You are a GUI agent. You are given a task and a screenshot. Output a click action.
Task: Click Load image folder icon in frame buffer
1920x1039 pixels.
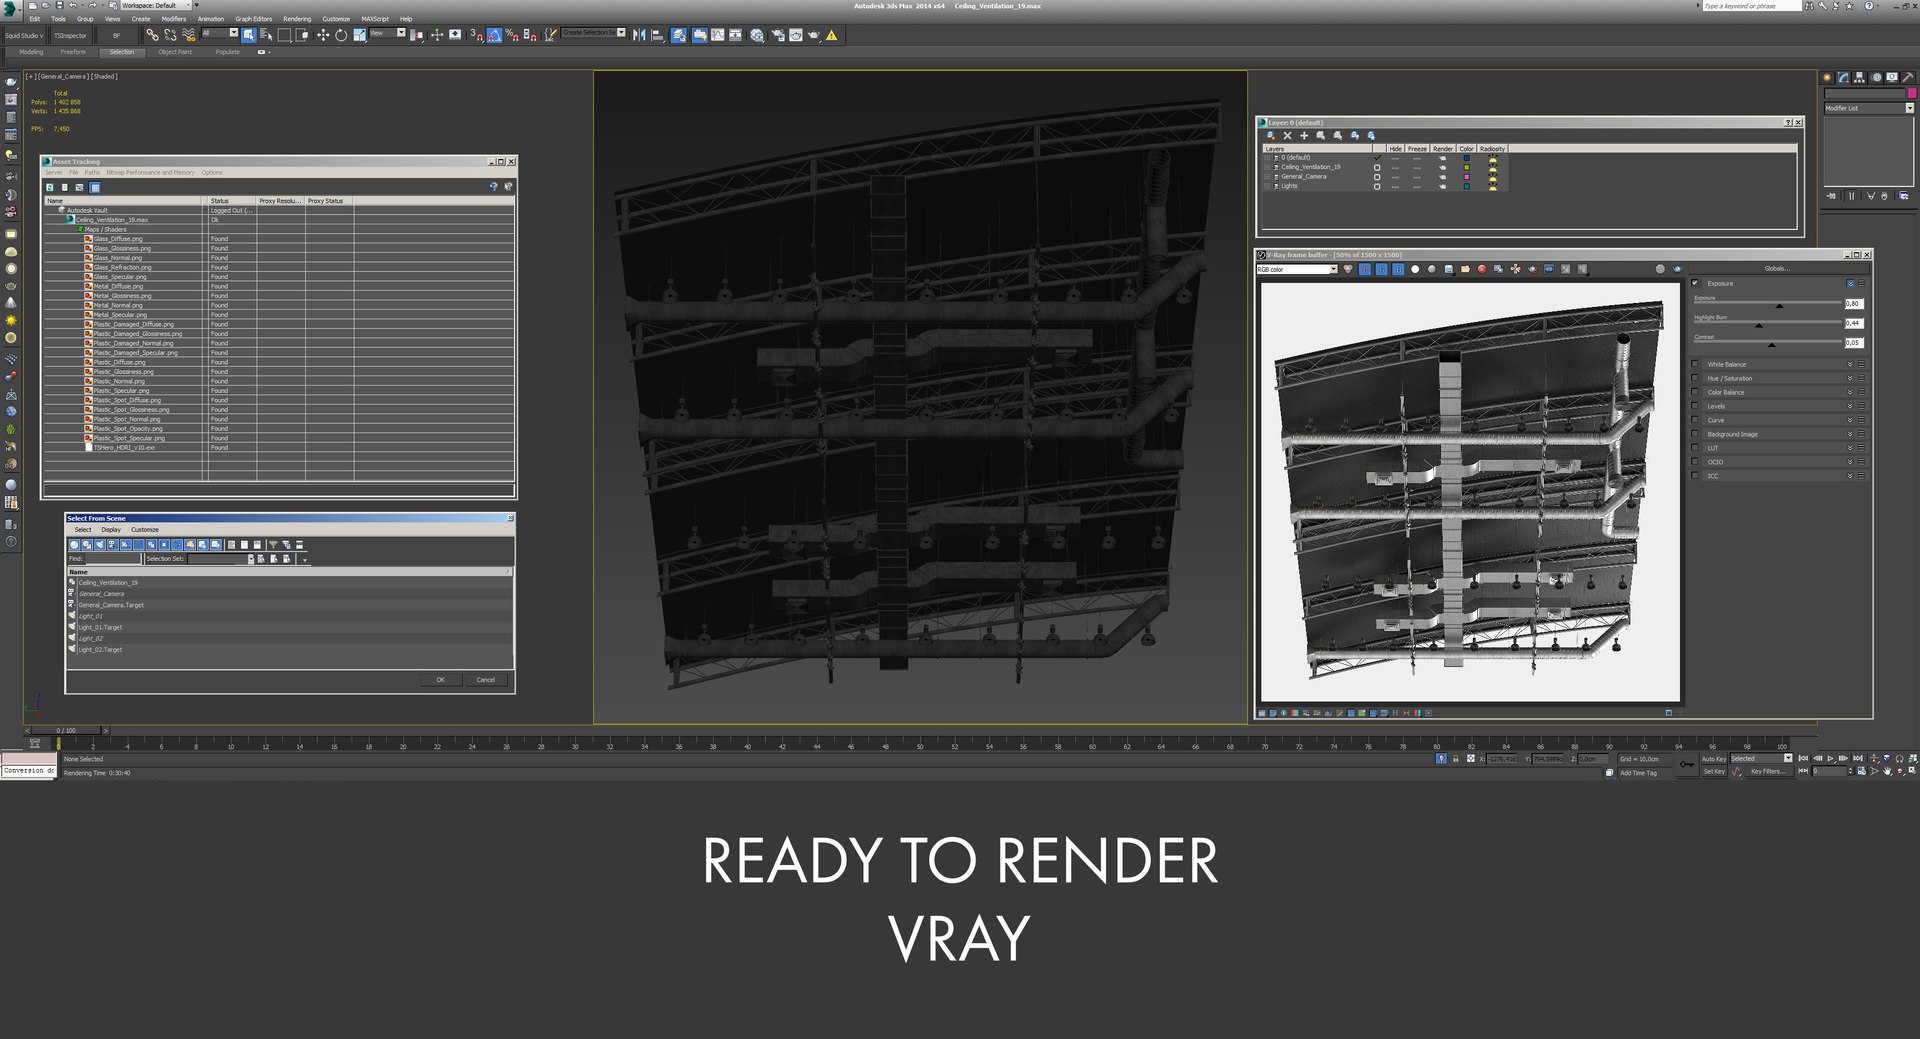pos(1465,269)
